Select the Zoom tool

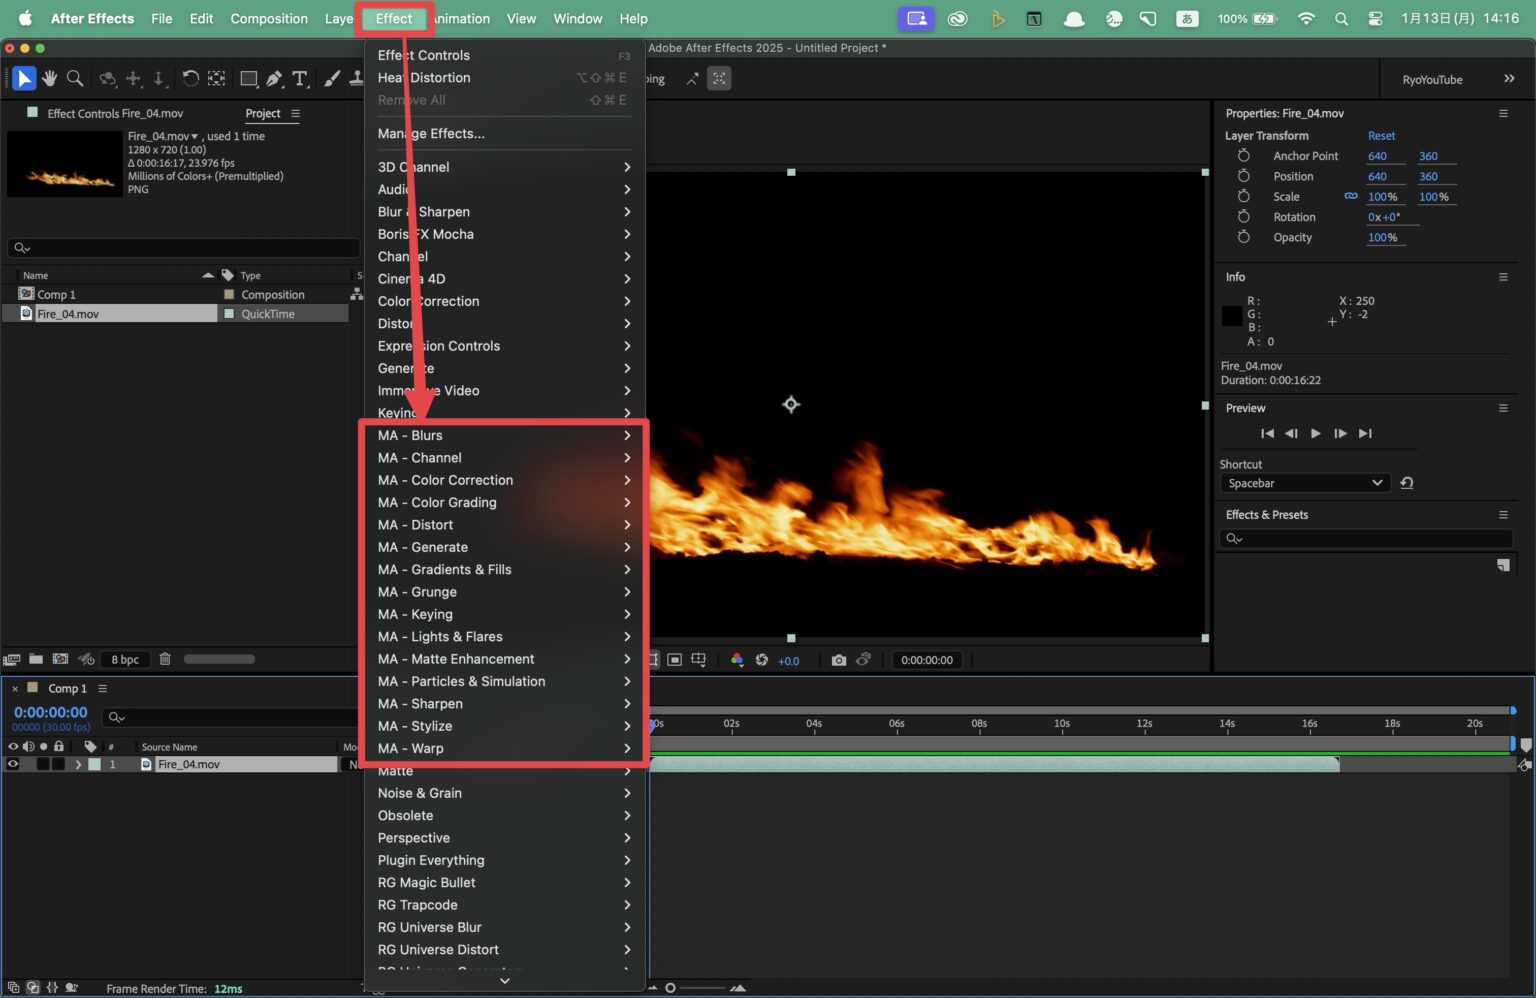click(75, 79)
